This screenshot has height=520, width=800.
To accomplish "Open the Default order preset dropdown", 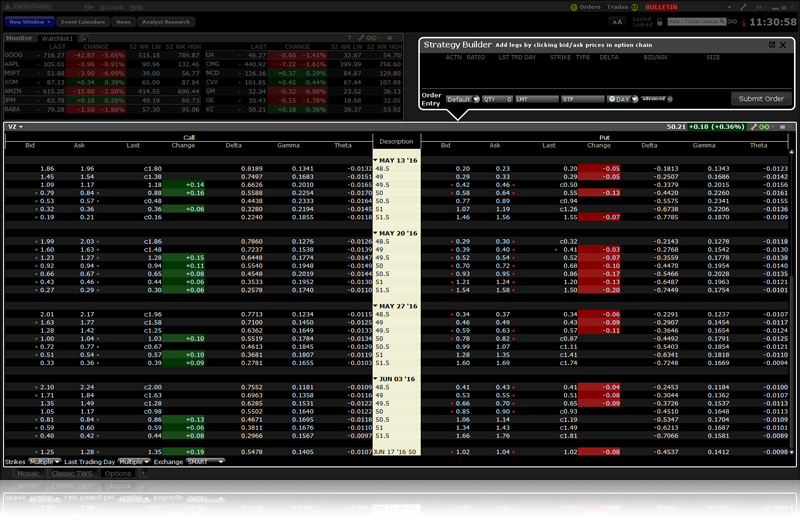I will tap(462, 99).
